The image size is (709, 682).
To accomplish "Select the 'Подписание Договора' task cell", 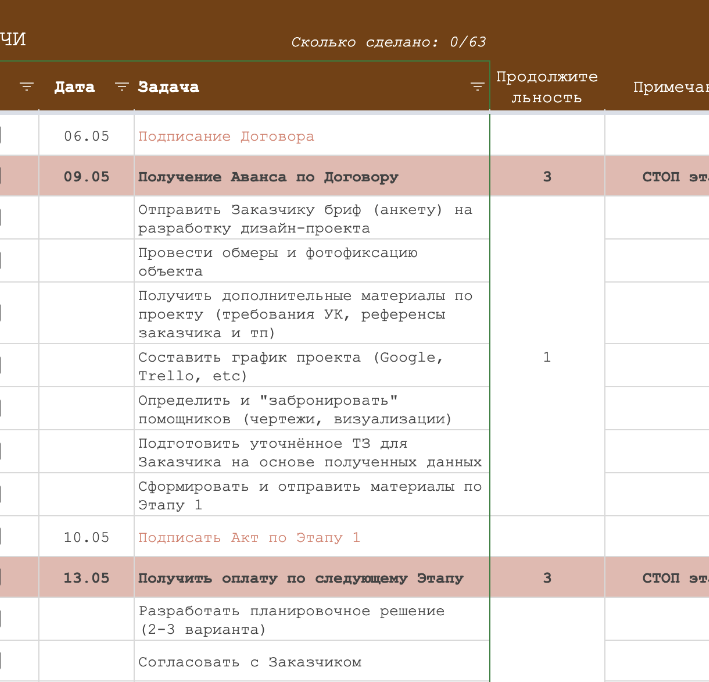I will pos(226,136).
